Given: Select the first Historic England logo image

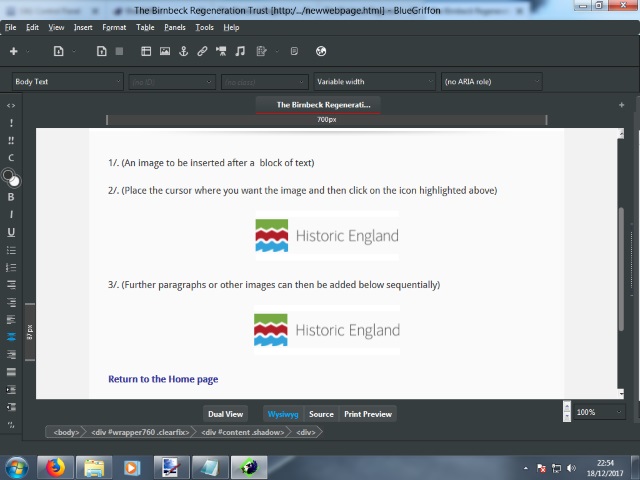Looking at the screenshot, I should [327, 236].
